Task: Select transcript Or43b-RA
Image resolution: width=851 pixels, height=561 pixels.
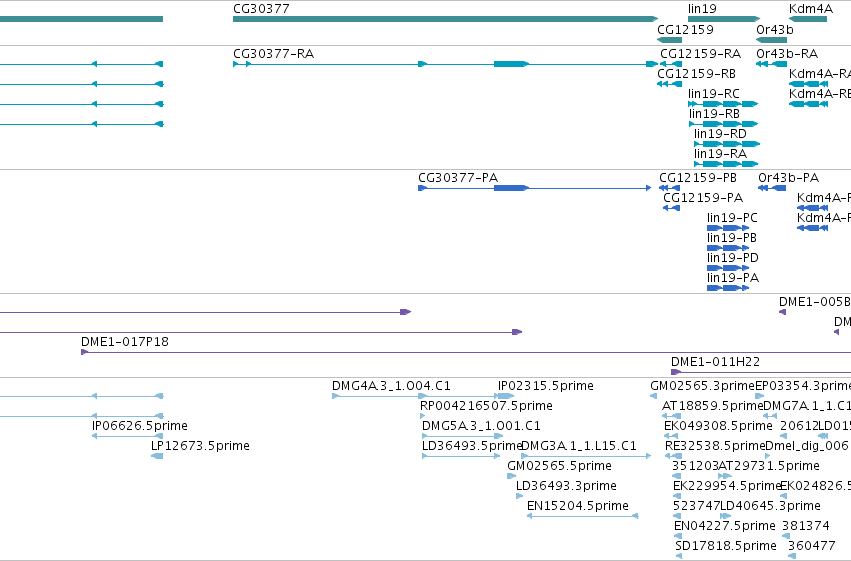Action: [x=771, y=64]
